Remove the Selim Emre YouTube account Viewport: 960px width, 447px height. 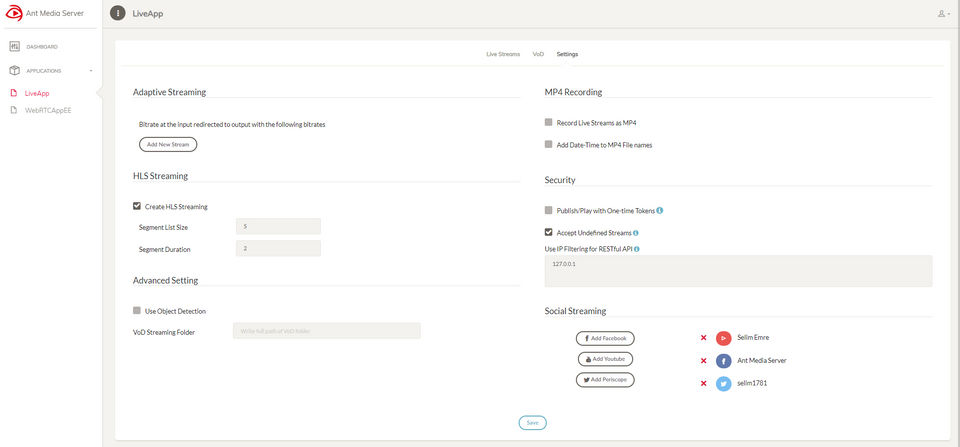tap(704, 338)
